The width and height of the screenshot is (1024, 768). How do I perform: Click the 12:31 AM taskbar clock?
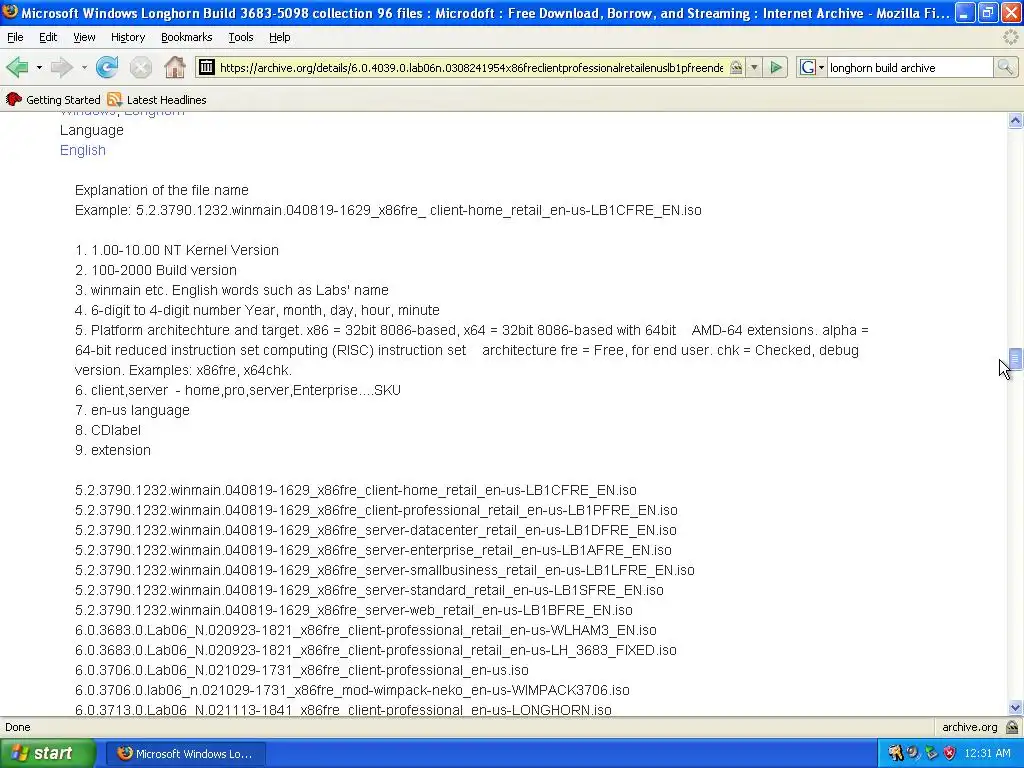[987, 754]
